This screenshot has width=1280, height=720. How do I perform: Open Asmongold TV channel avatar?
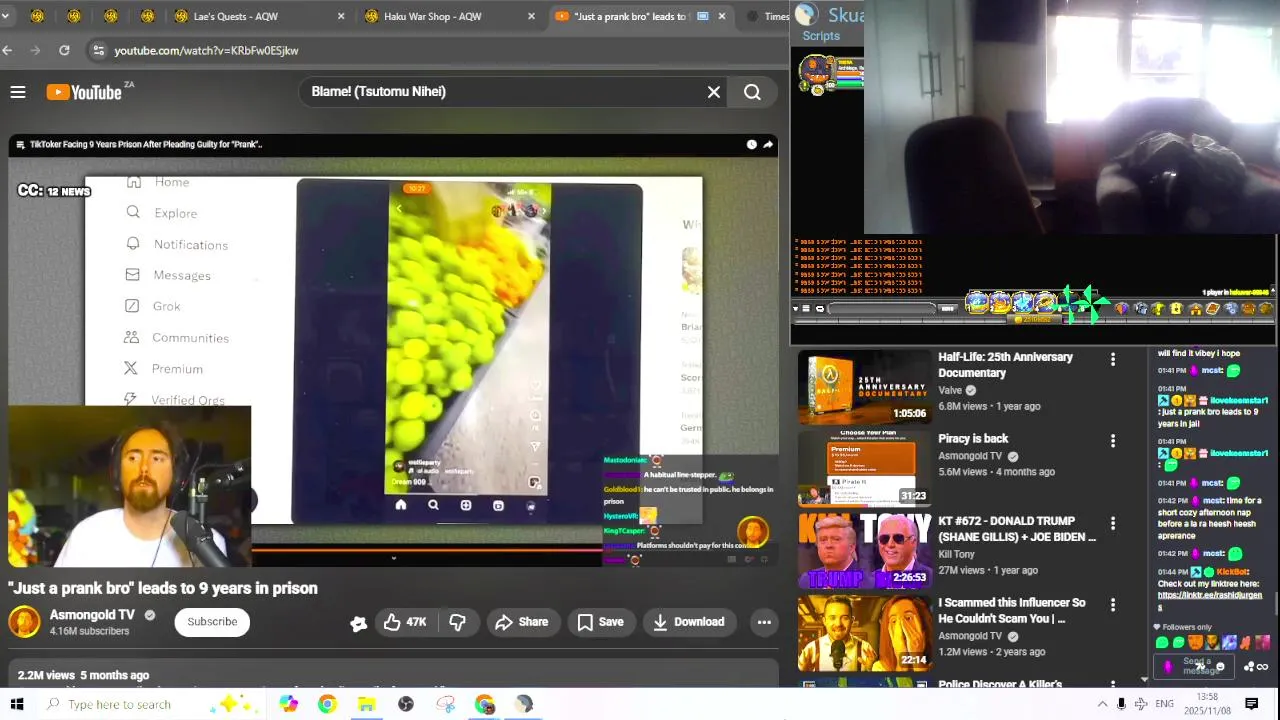point(24,622)
